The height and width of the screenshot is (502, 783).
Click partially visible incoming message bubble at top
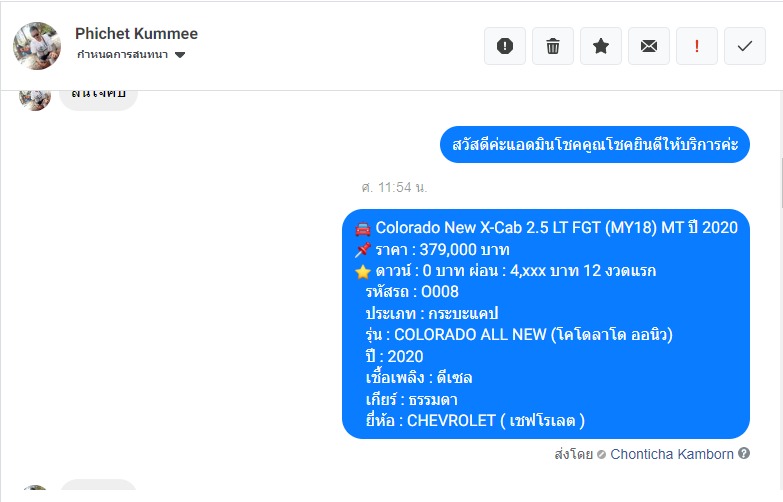[98, 100]
